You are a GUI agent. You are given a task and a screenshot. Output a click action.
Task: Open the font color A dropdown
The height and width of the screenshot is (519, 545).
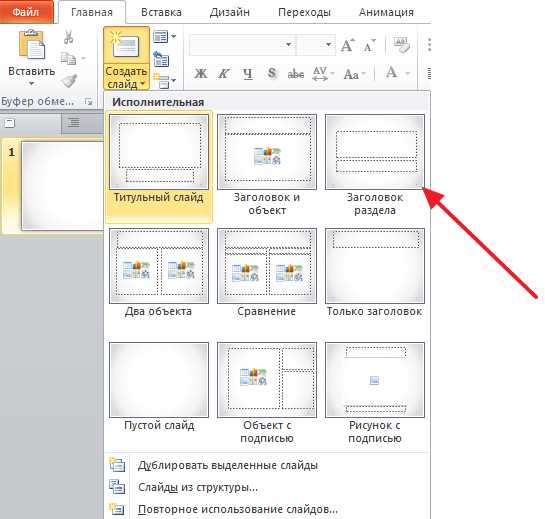pyautogui.click(x=408, y=73)
